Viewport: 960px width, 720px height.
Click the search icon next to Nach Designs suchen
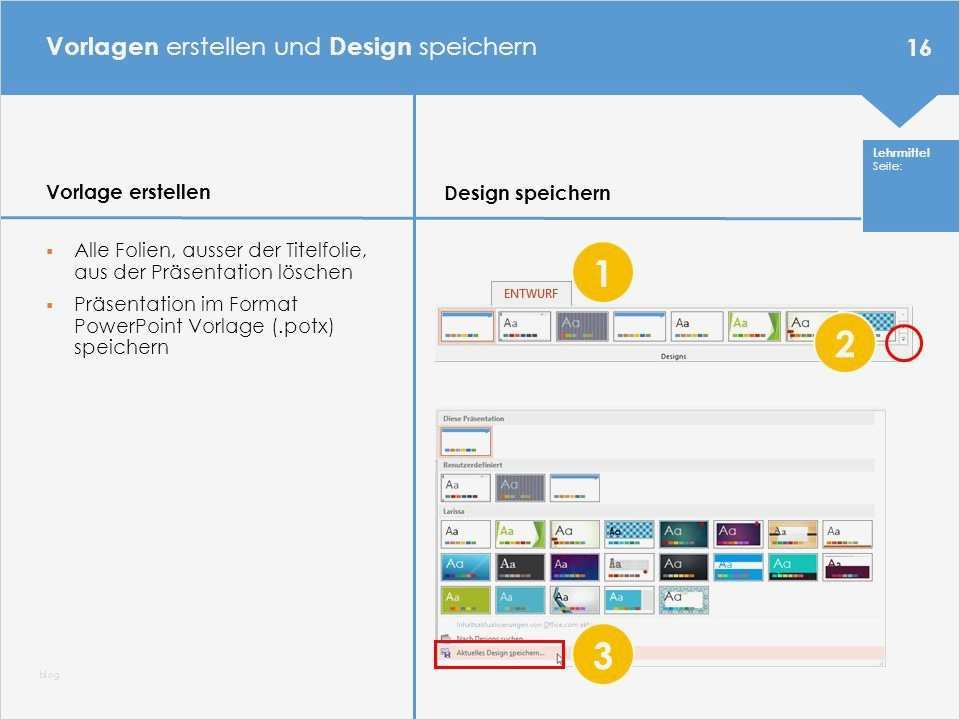pos(444,638)
